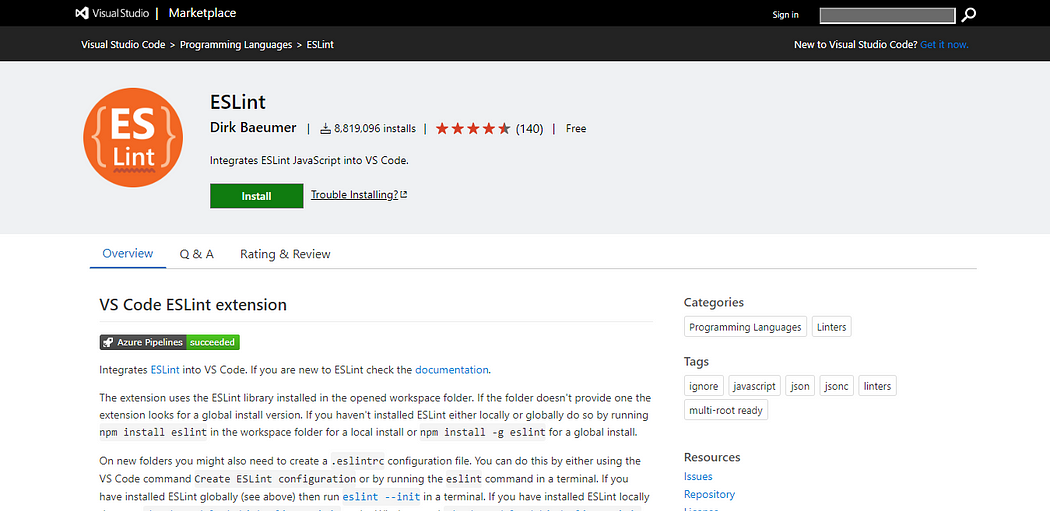The width and height of the screenshot is (1050, 511).
Task: Click the Tags heading
Action: 696,362
